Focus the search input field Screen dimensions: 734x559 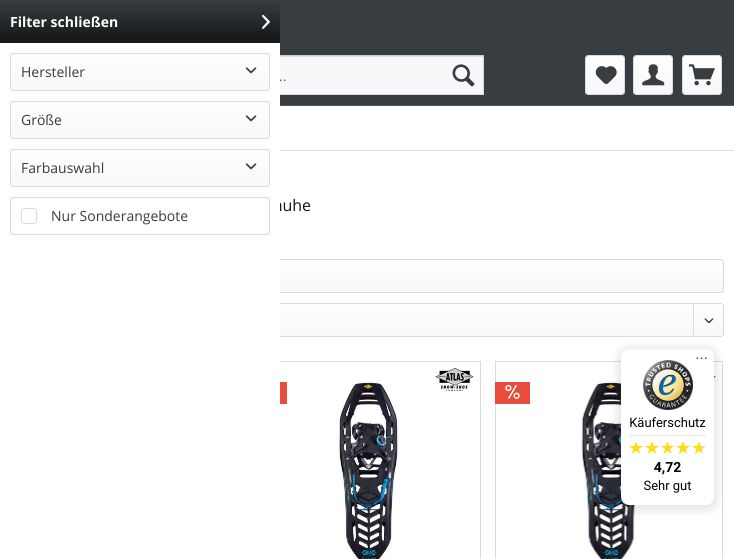(x=365, y=75)
